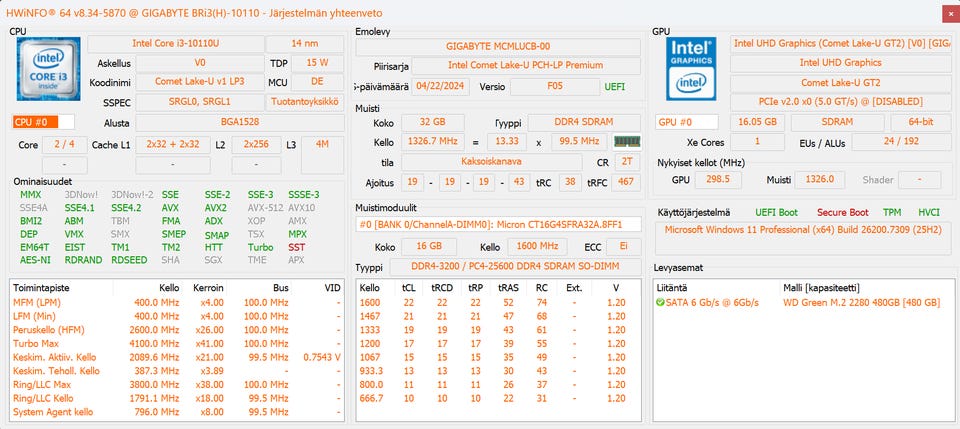960x429 pixels.
Task: Click the AES-NI feature label
Action: click(36, 259)
